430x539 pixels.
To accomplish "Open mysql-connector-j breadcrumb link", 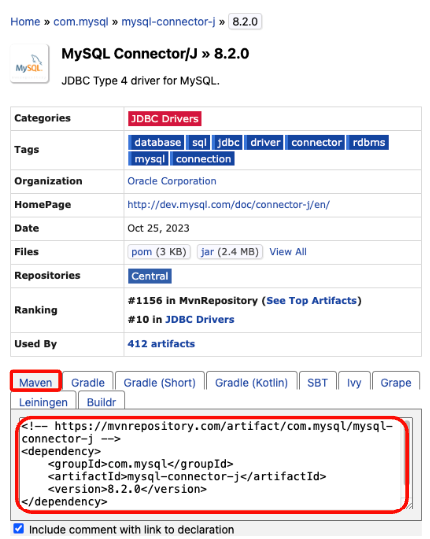I will [x=168, y=22].
